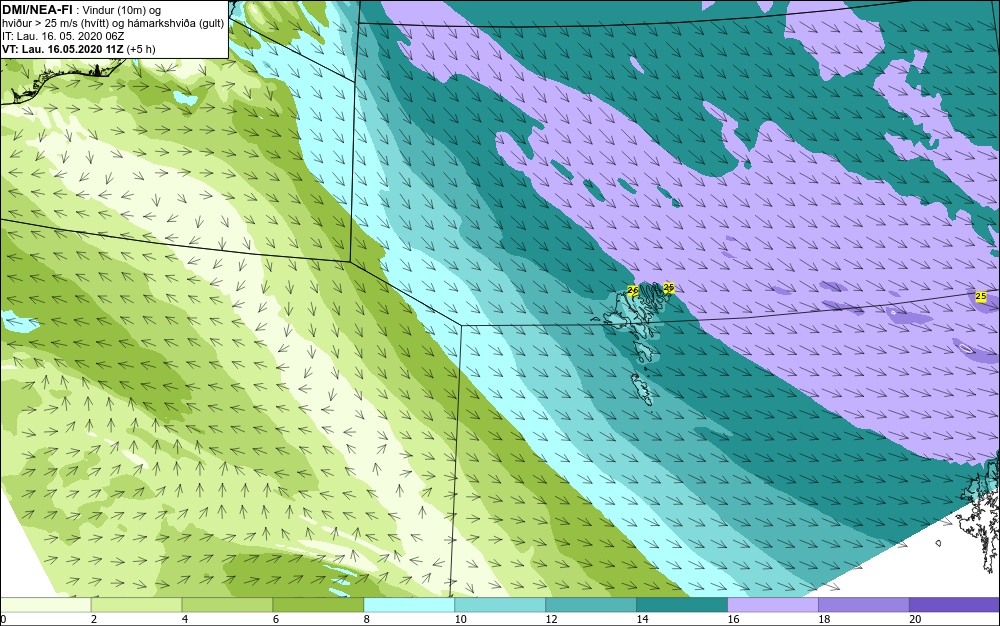
Task: Click the legend scale label 12
Action: [x=552, y=619]
